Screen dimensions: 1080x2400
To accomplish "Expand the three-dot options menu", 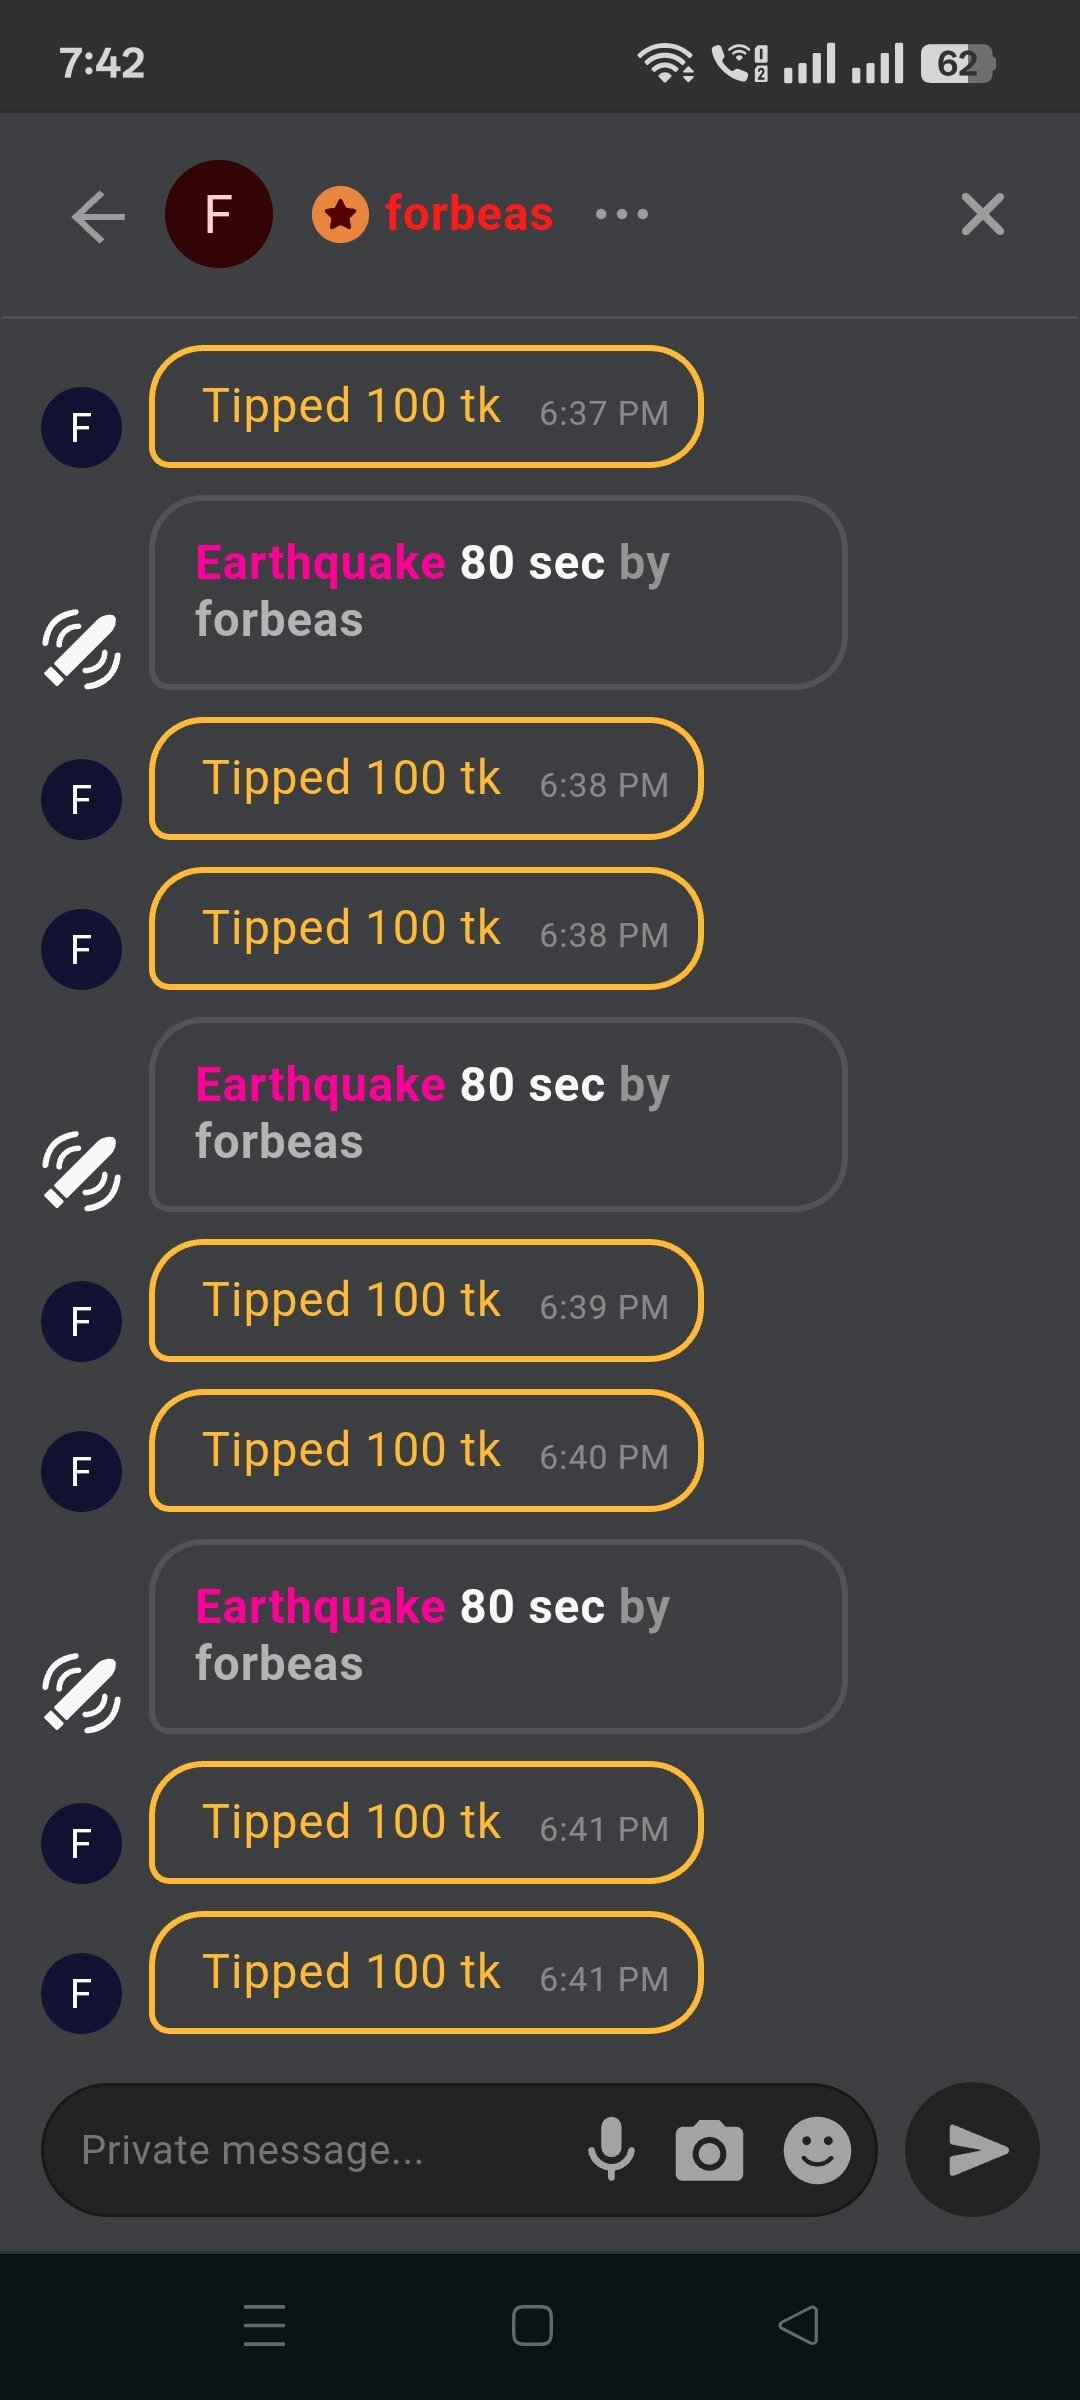I will pos(621,214).
